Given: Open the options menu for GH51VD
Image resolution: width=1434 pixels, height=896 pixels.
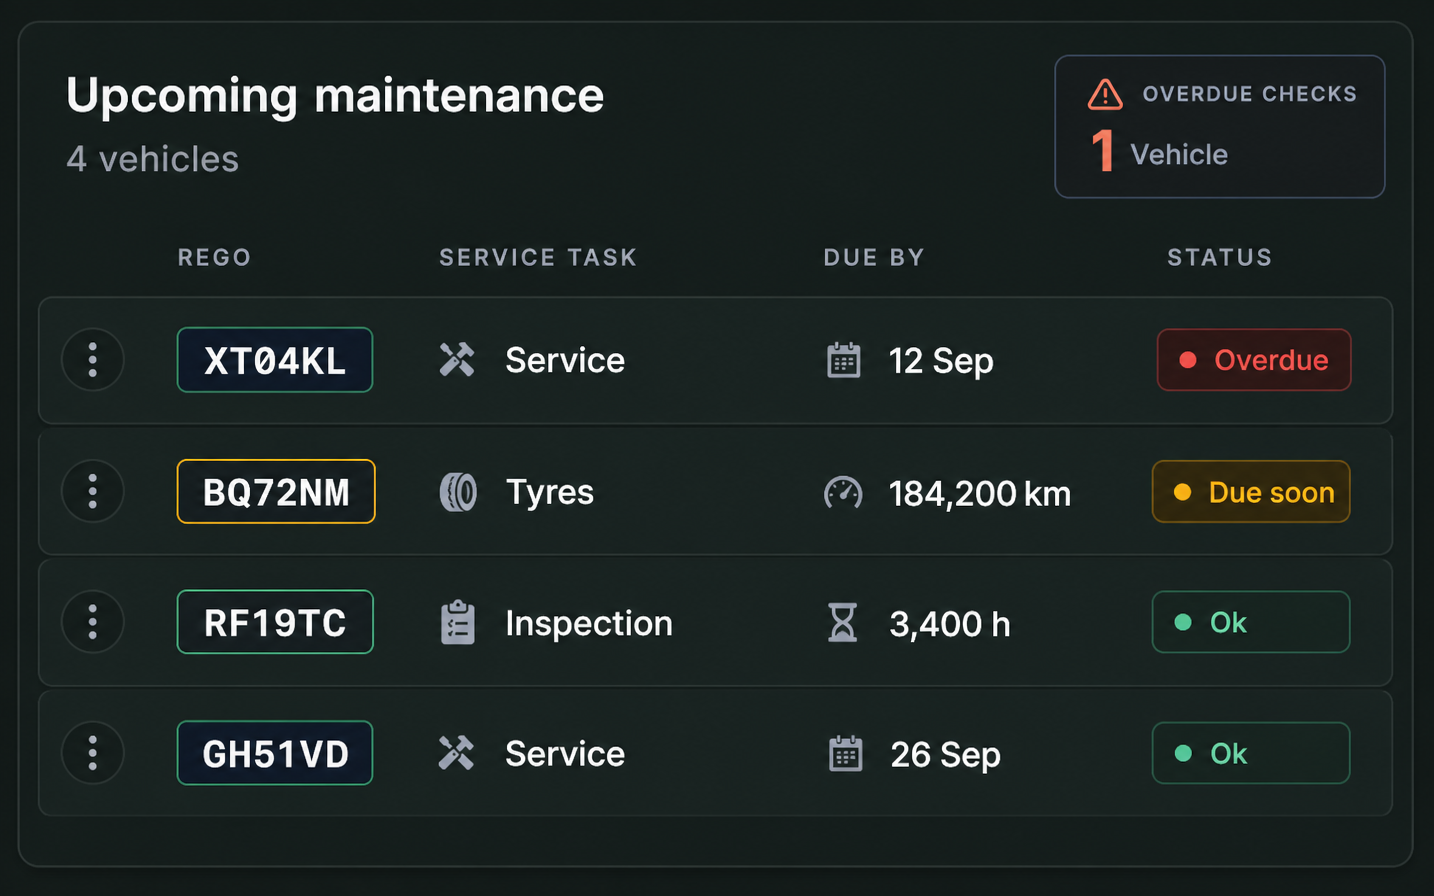Looking at the screenshot, I should [x=93, y=753].
